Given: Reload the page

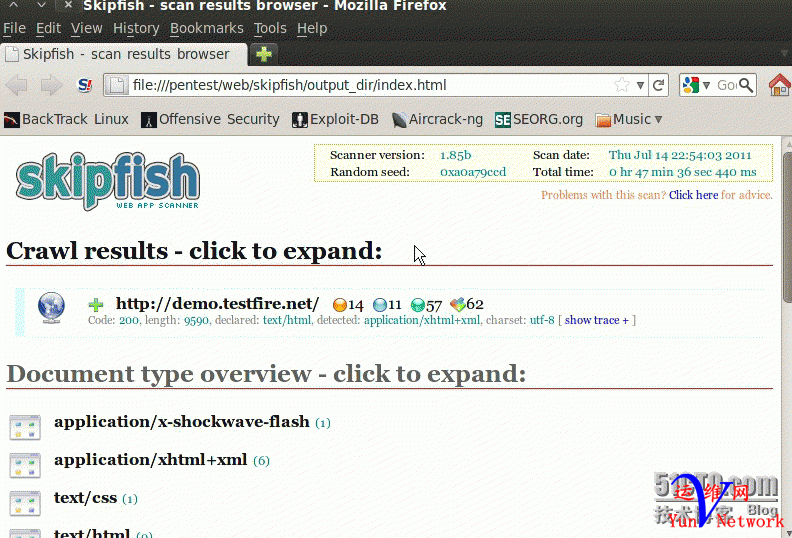Looking at the screenshot, I should [659, 85].
